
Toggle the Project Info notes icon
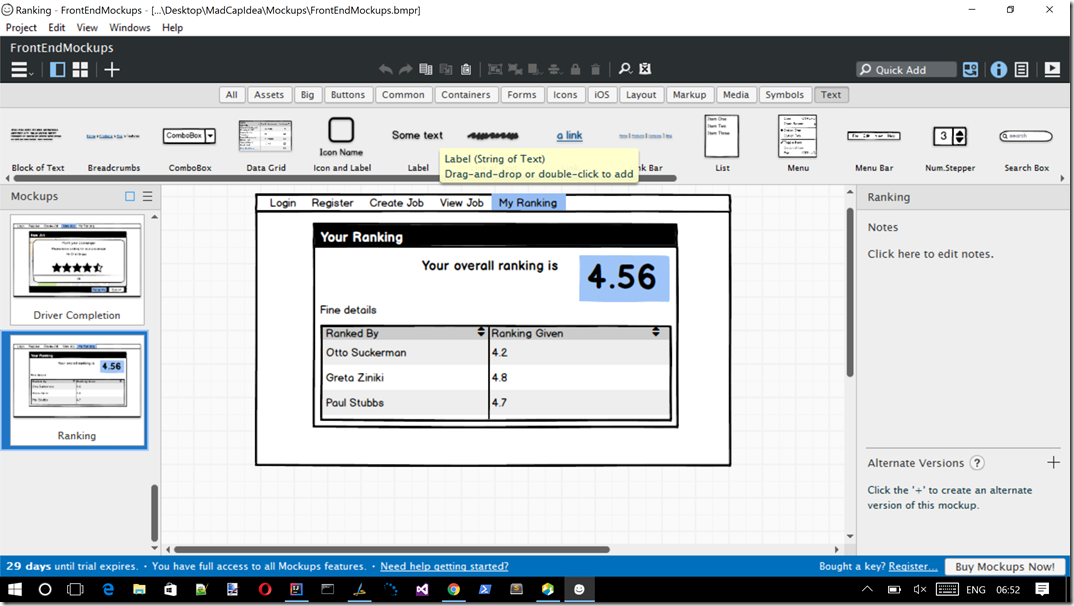tap(1021, 70)
